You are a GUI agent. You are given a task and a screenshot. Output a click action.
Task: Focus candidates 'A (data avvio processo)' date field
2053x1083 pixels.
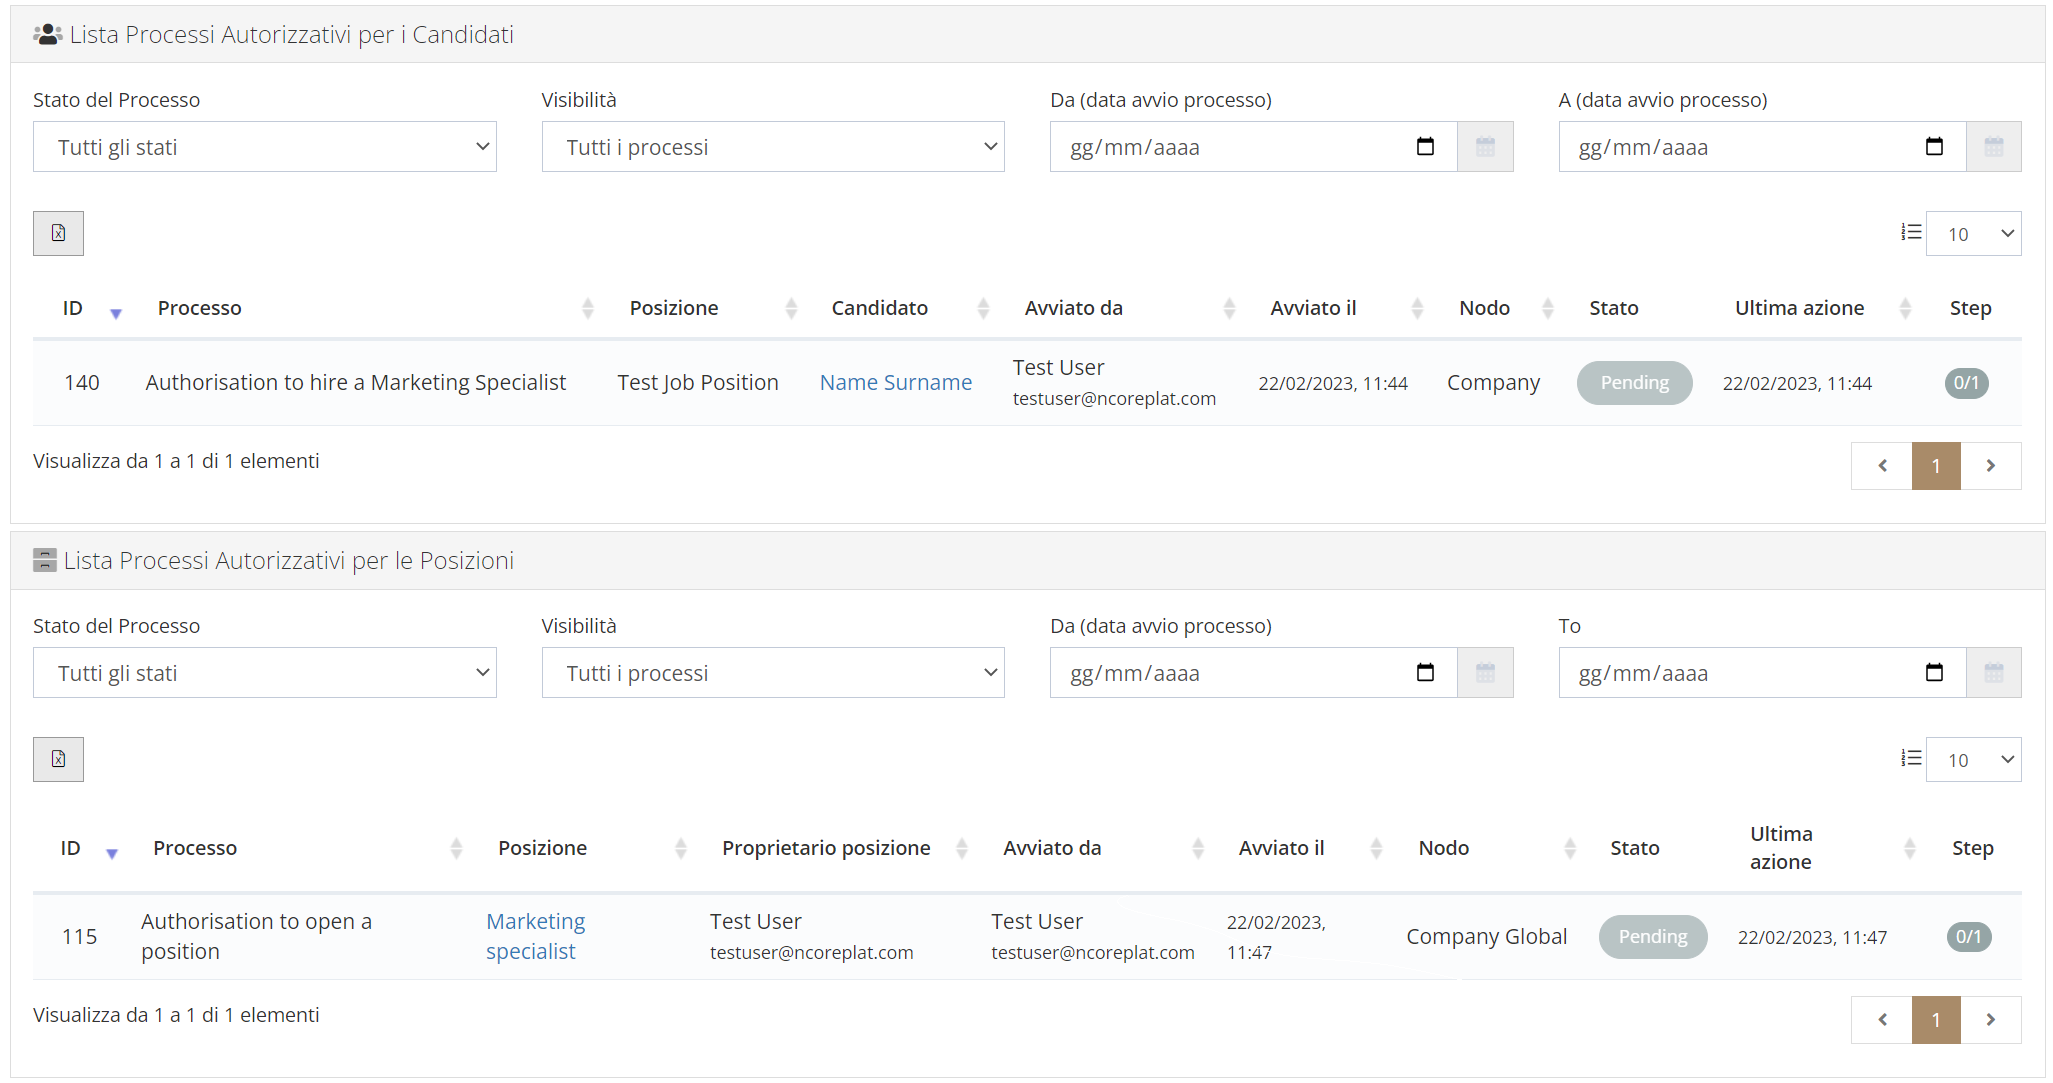tap(1762, 147)
